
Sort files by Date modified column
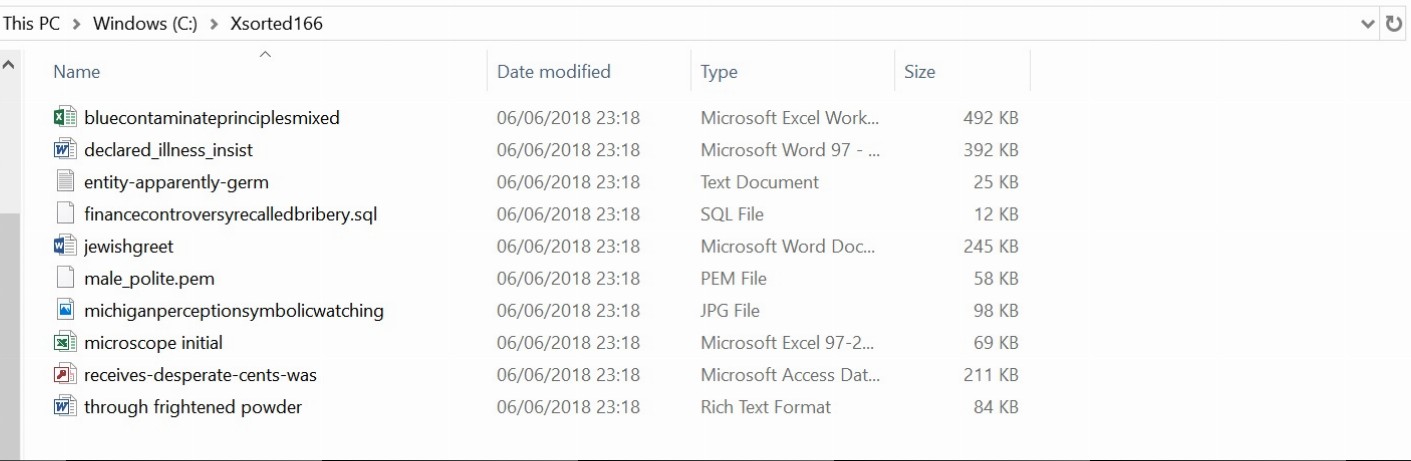coord(589,72)
